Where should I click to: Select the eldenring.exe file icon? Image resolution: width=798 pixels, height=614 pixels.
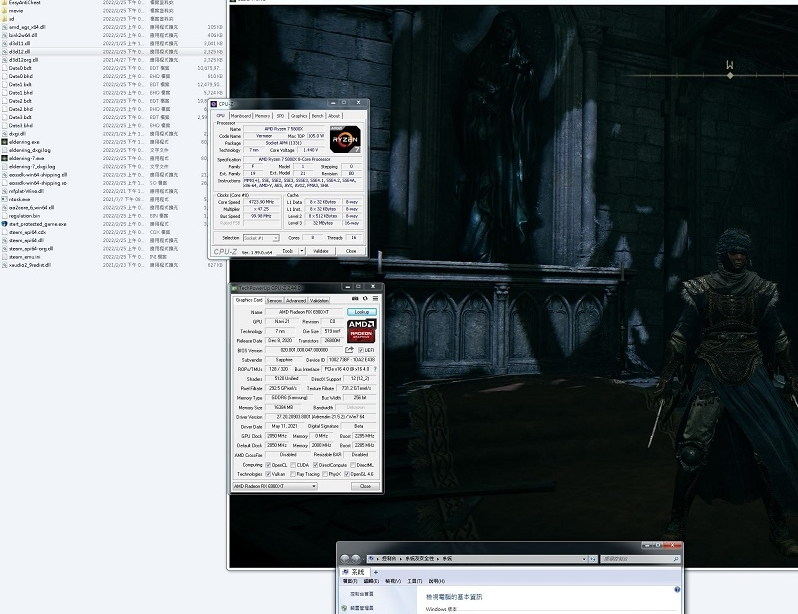coord(4,142)
